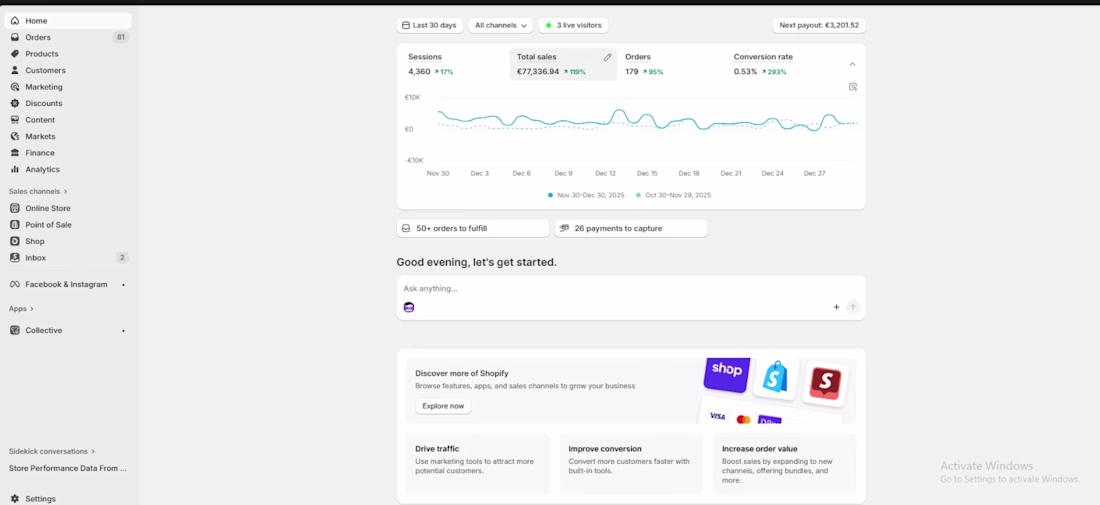Image resolution: width=1100 pixels, height=505 pixels.
Task: Click the report view icon above chart
Action: [852, 87]
